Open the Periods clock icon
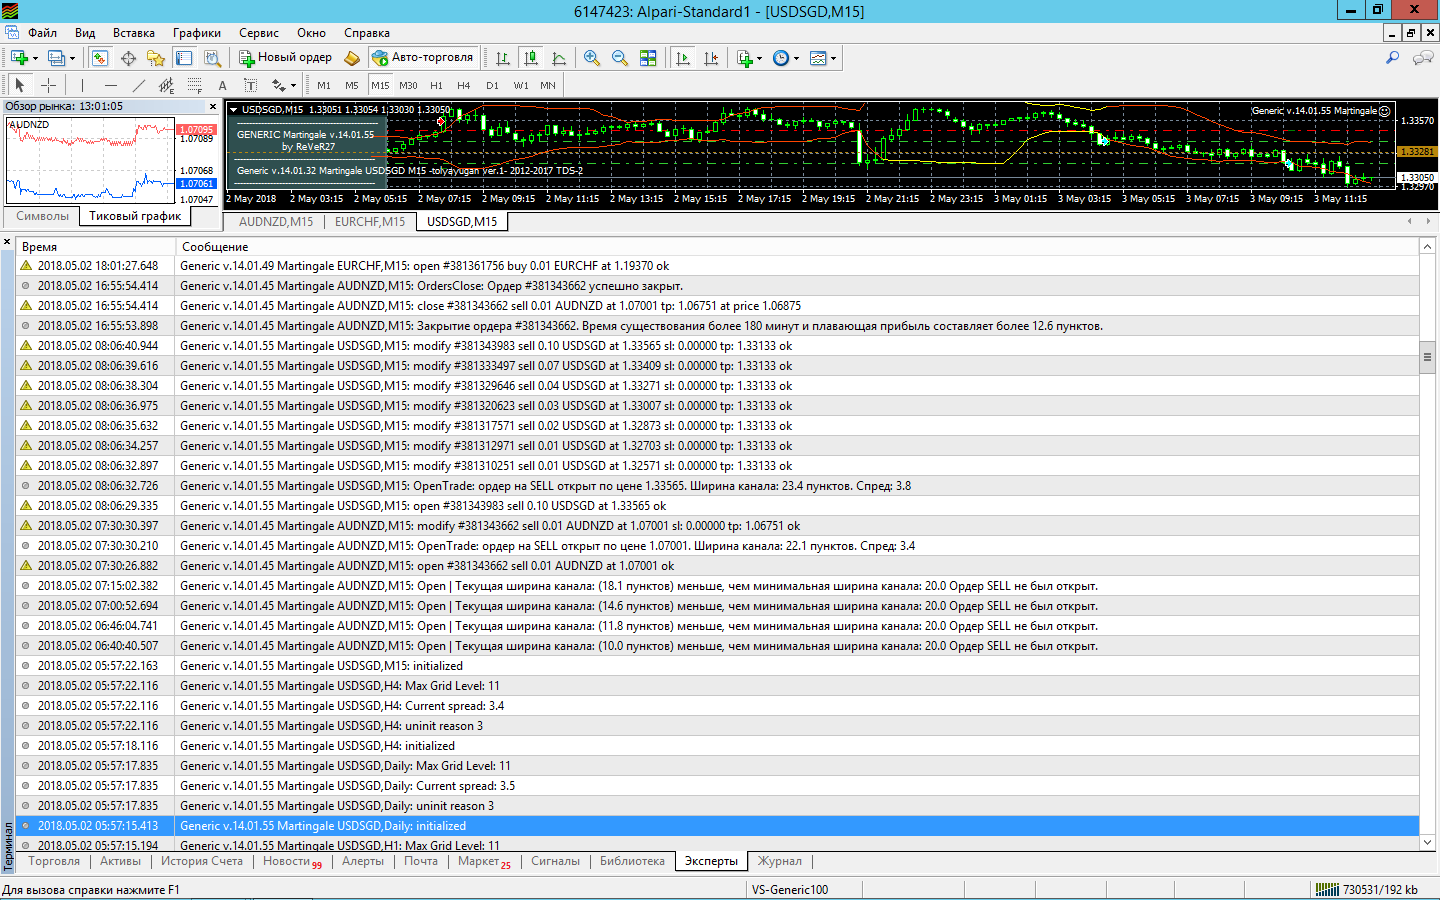This screenshot has width=1440, height=900. [x=781, y=58]
